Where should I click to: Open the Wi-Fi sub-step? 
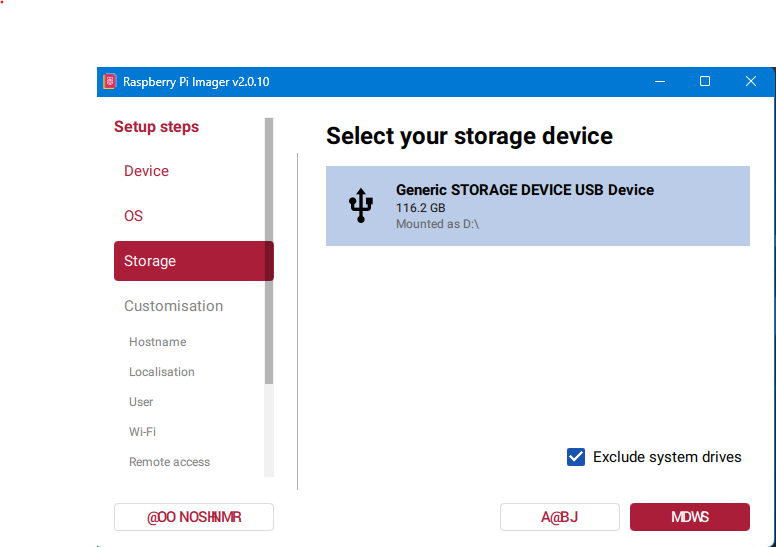[142, 432]
